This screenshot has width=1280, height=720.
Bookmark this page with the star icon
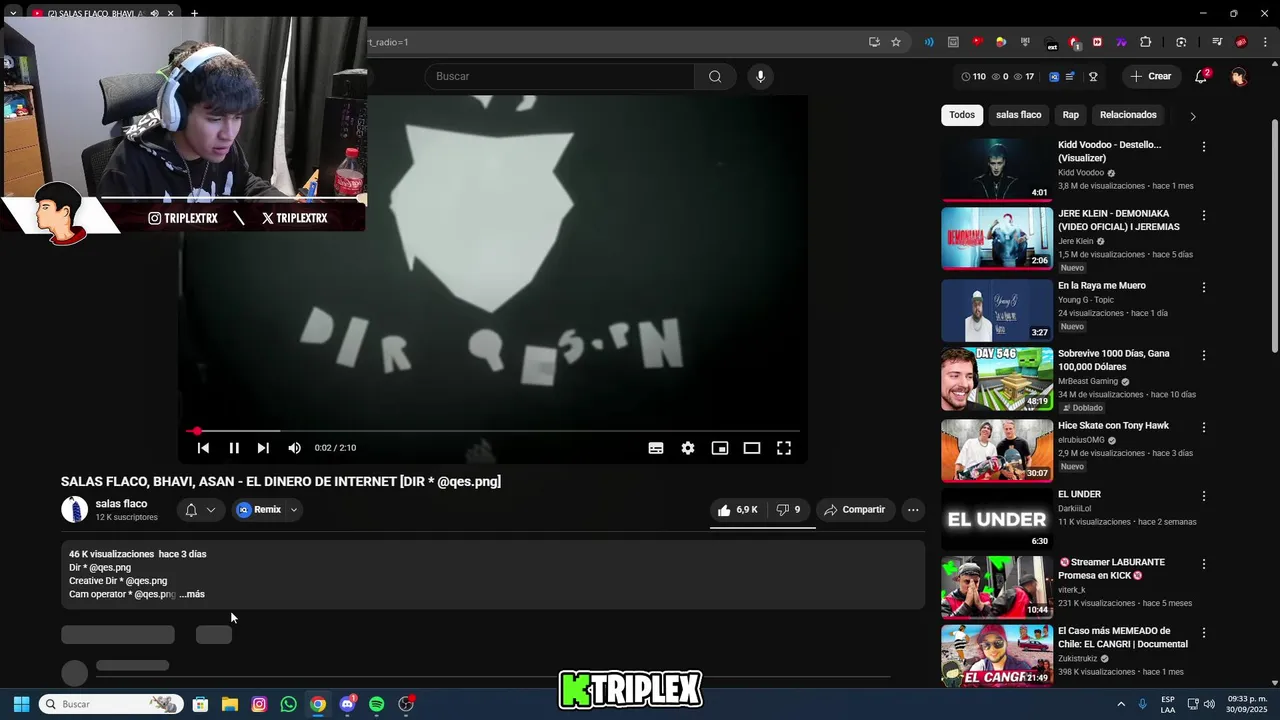click(896, 42)
